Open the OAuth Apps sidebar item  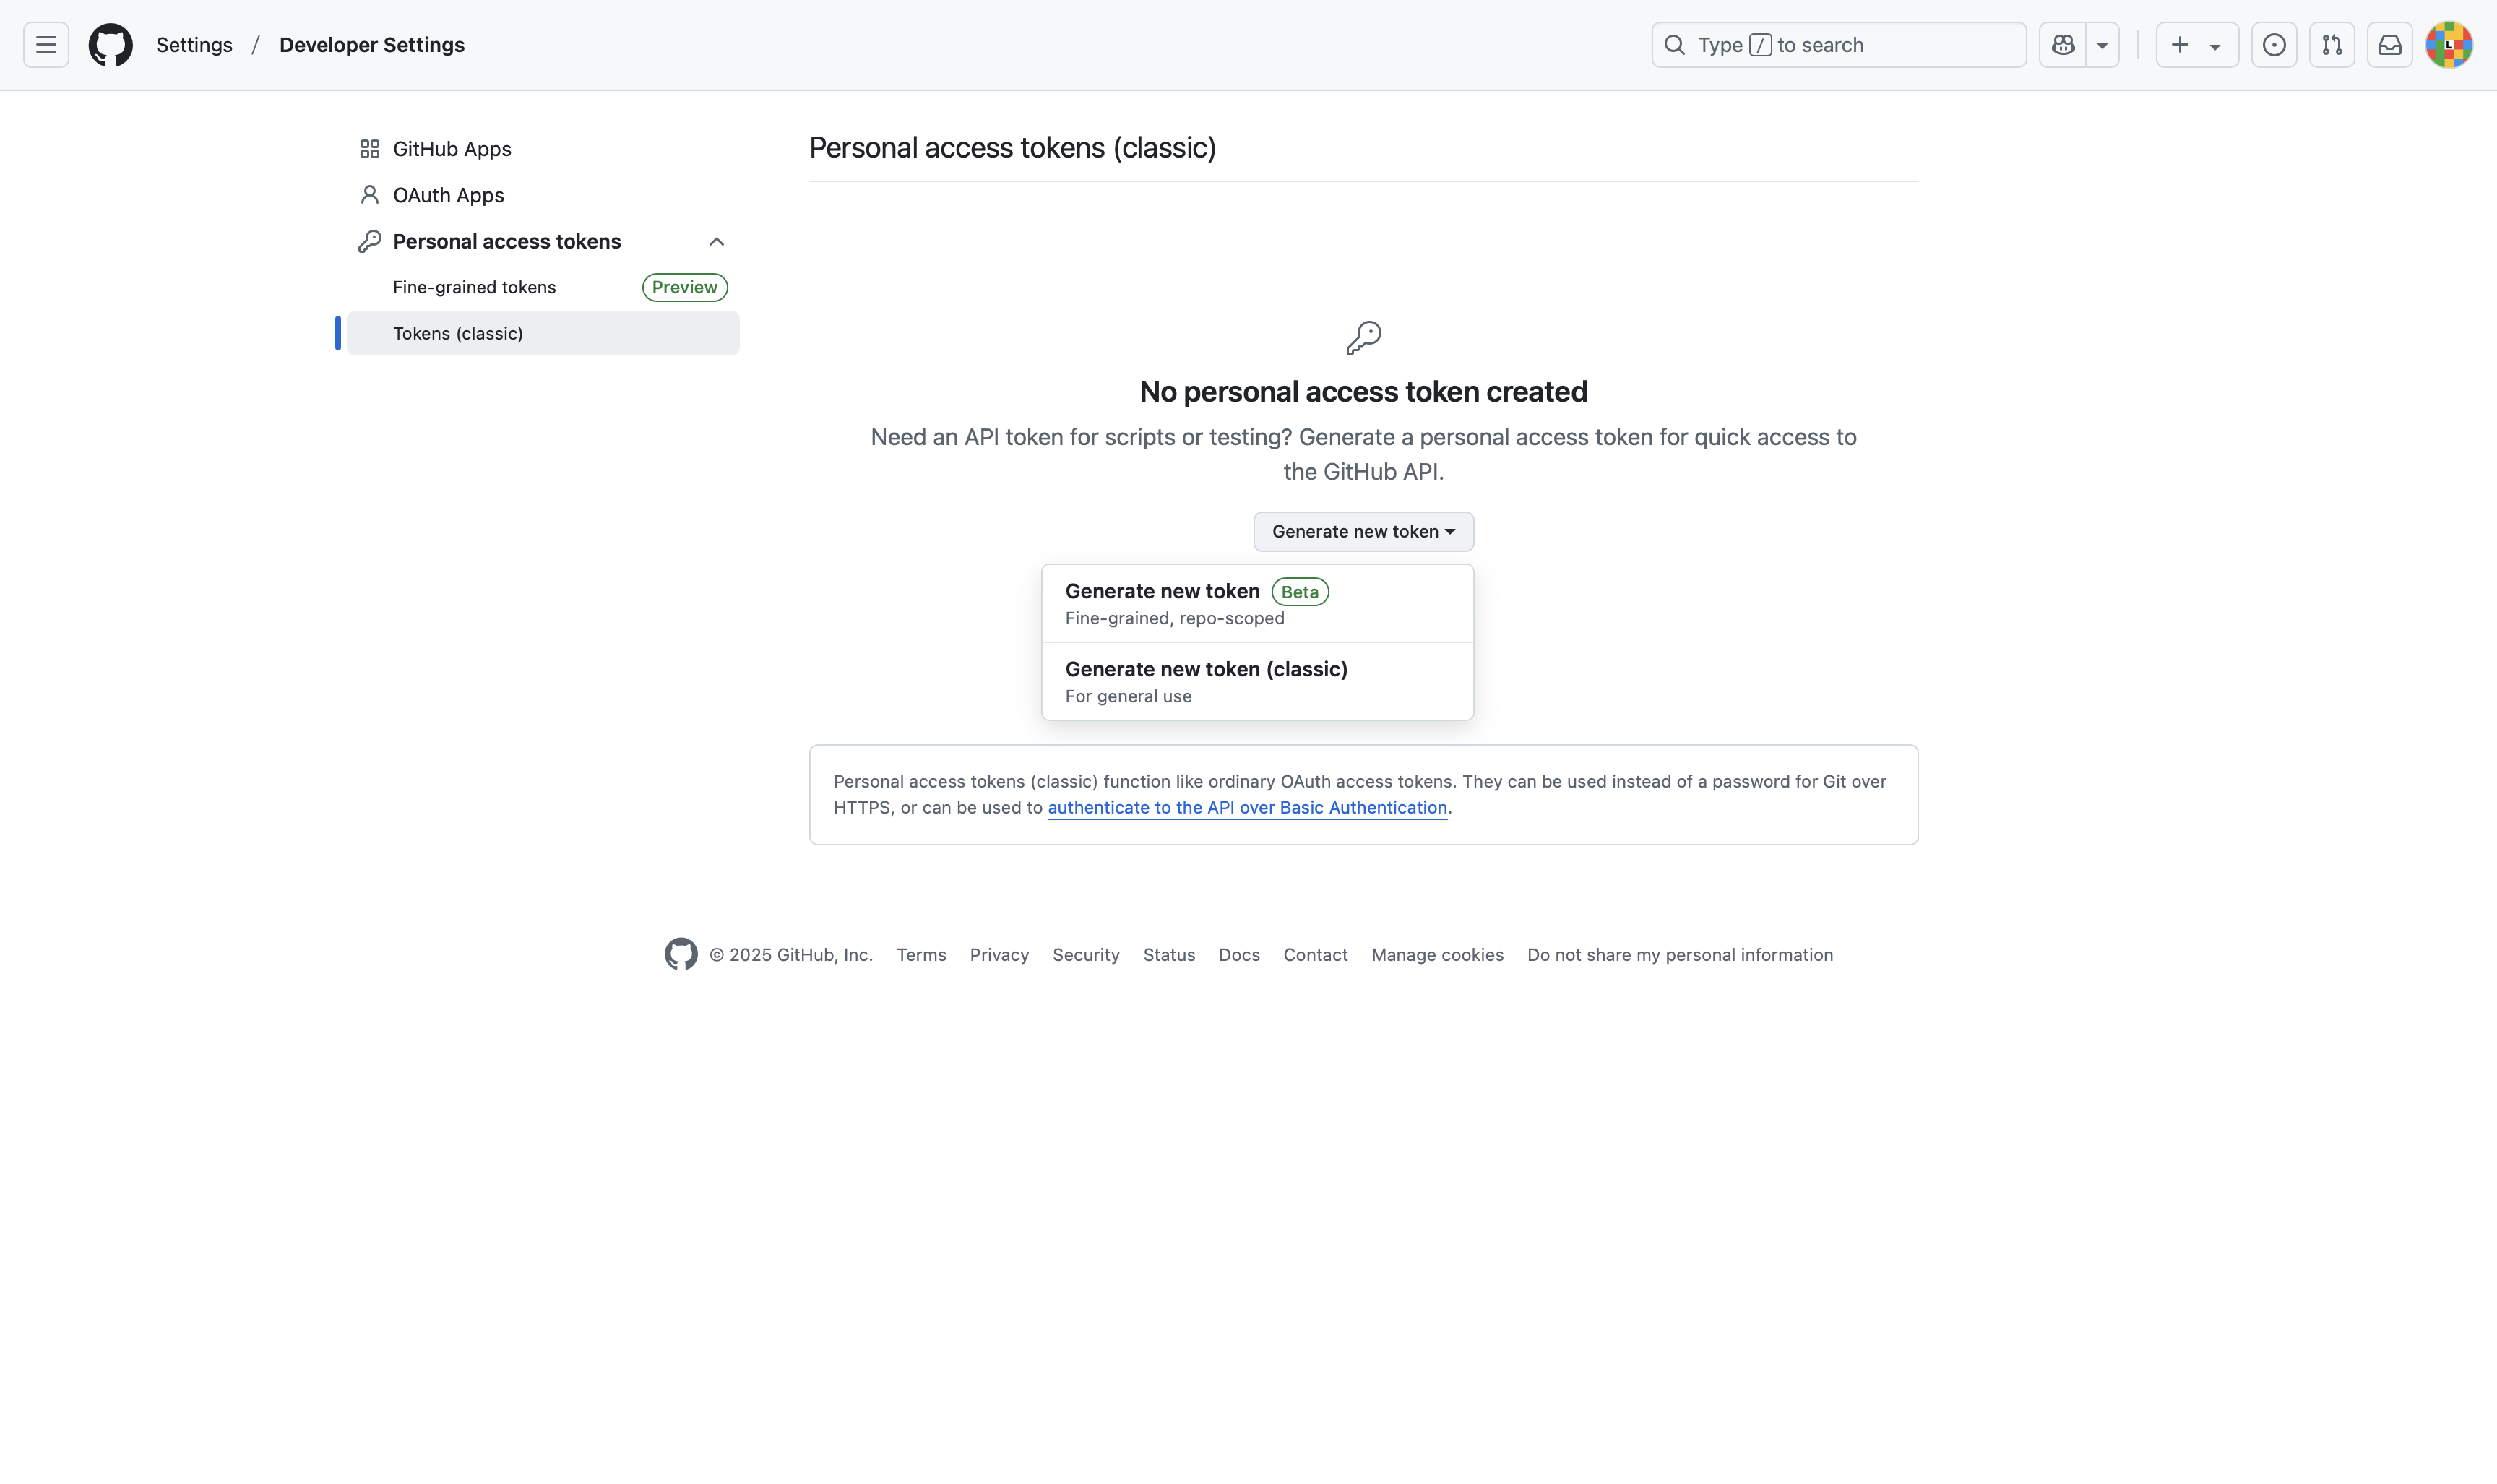(448, 195)
